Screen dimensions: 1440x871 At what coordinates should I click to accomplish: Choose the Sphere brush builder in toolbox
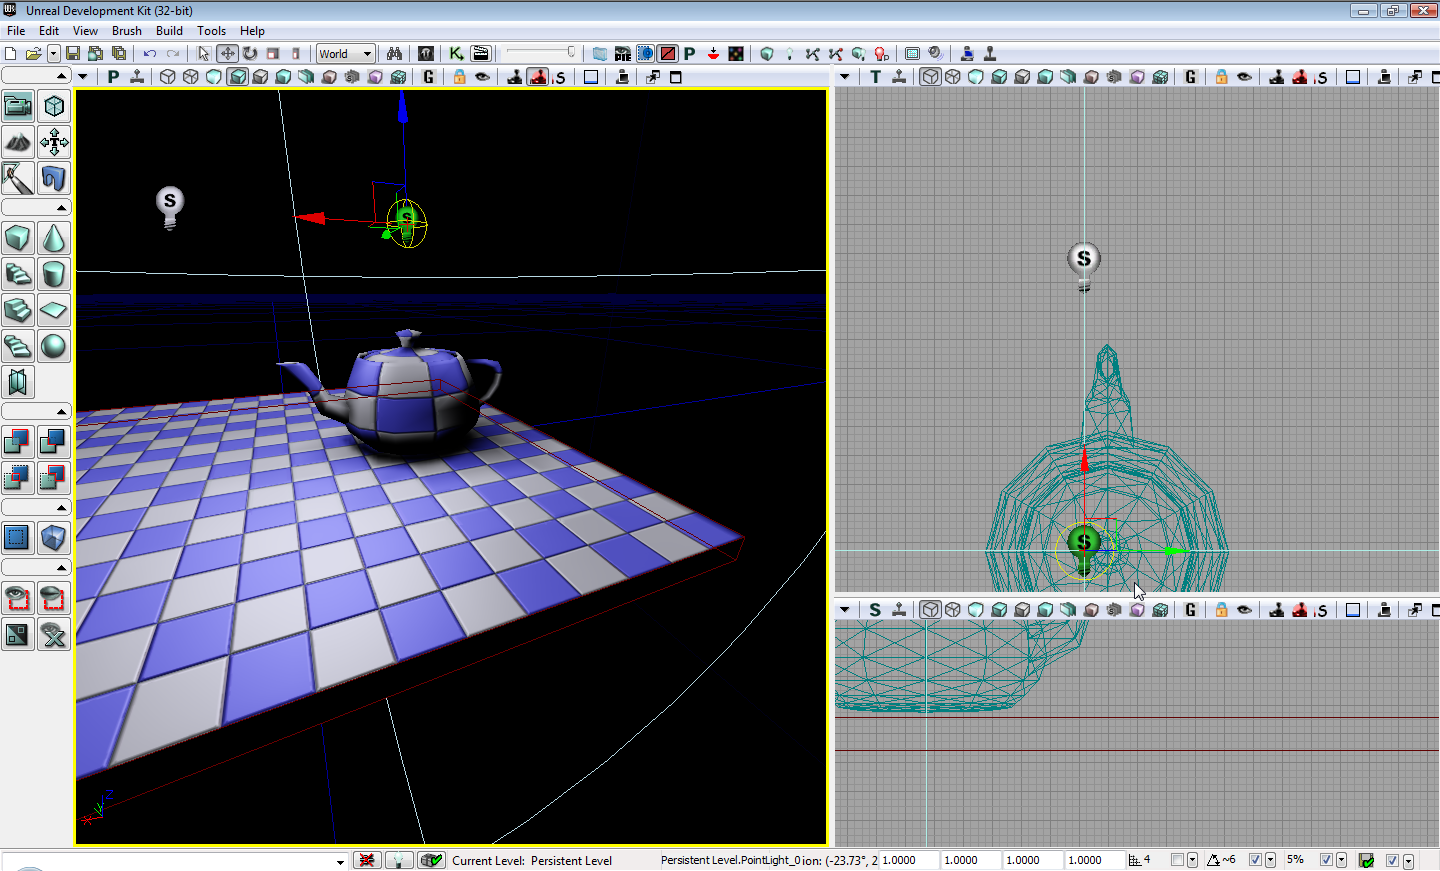(x=54, y=346)
